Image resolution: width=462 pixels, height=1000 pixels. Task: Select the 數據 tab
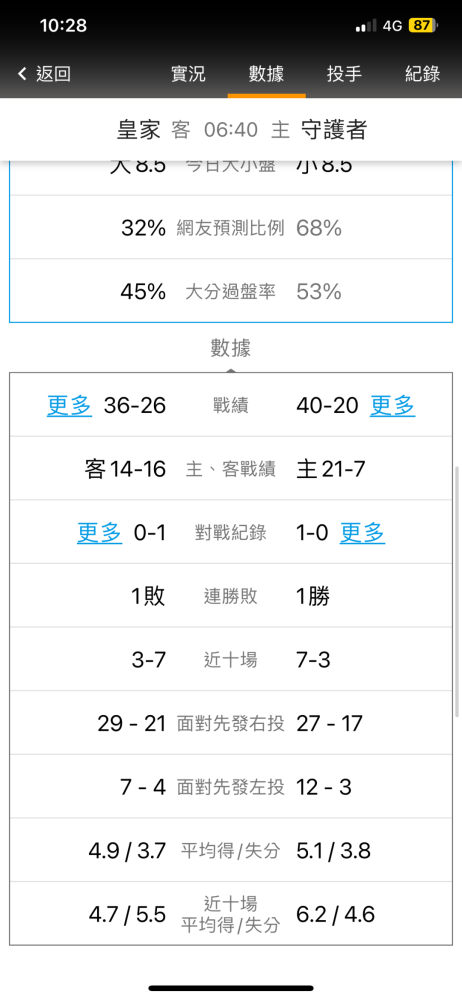(266, 74)
